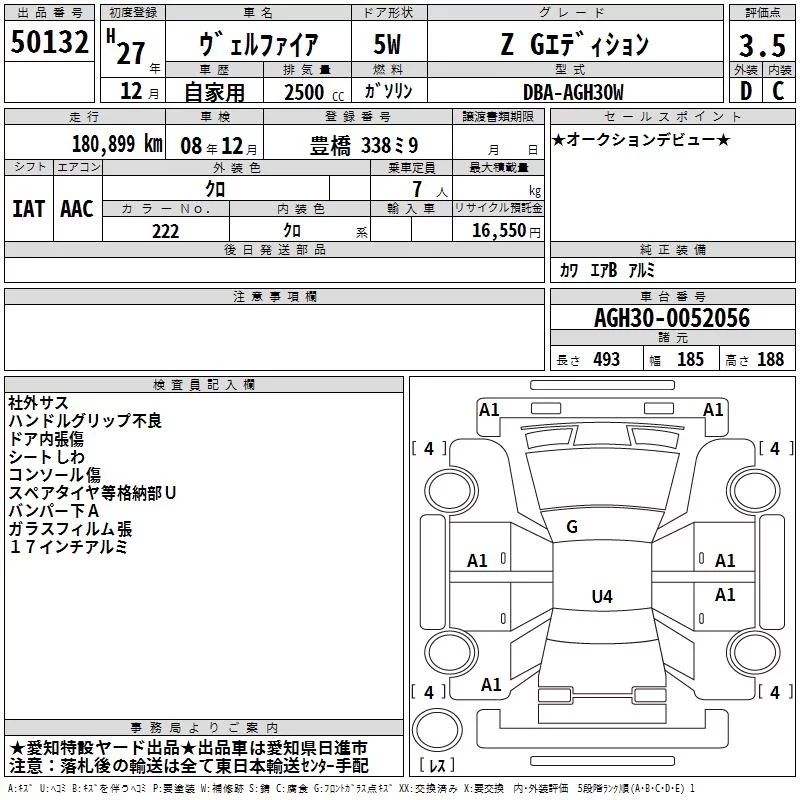Select windshield damage mark G
800x800 pixels.
point(572,527)
